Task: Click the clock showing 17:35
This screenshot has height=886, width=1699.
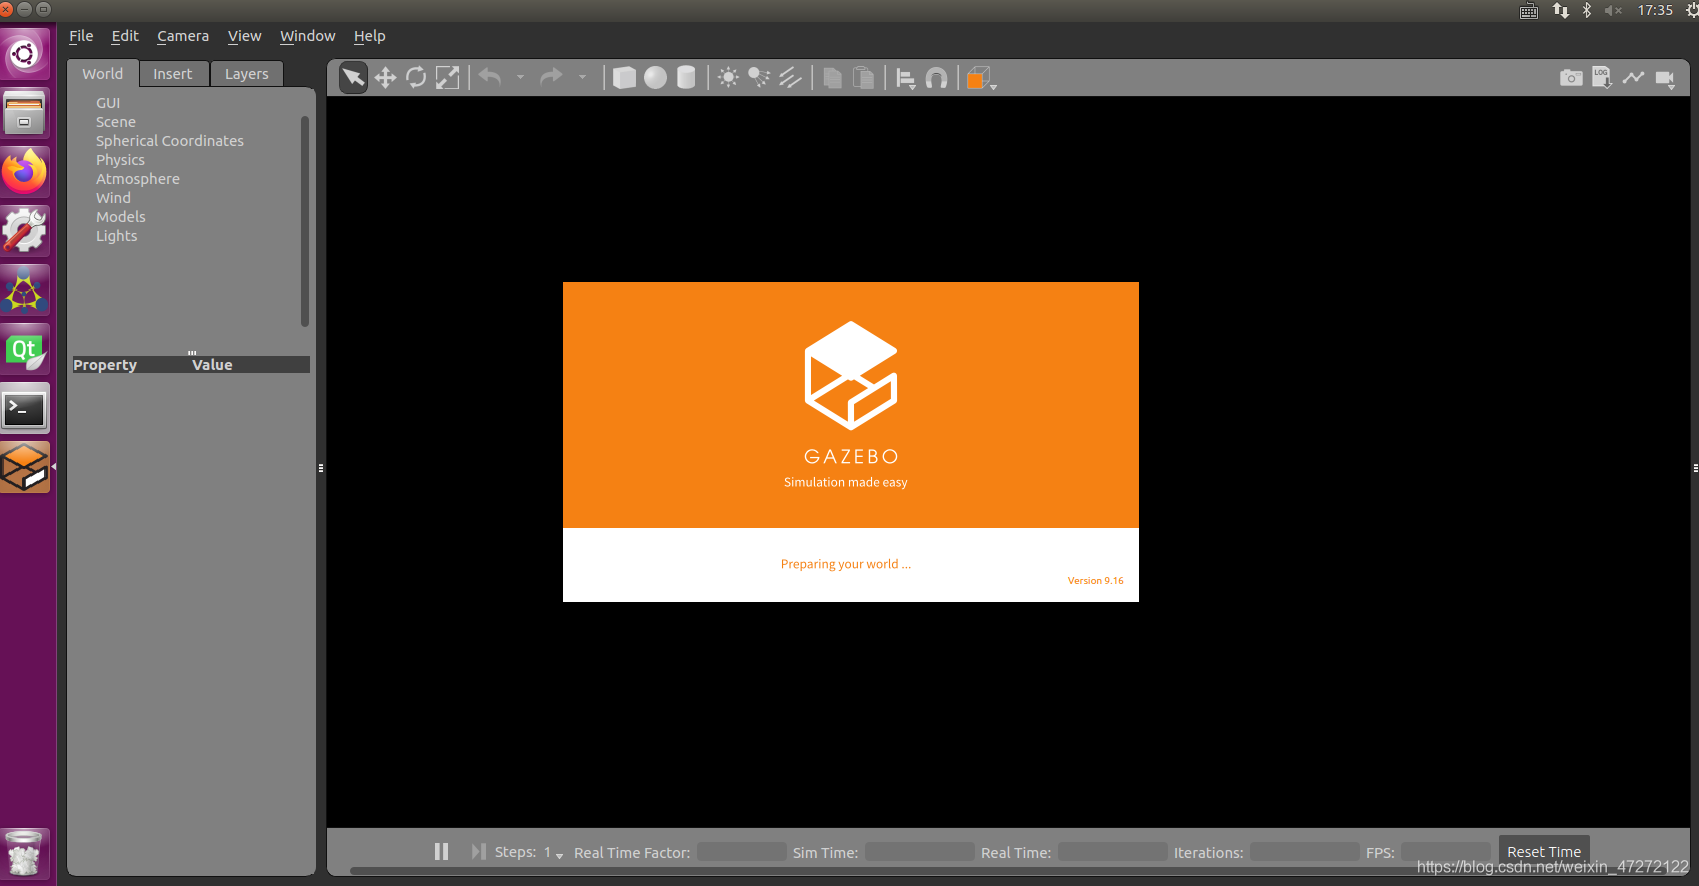Action: click(x=1655, y=10)
